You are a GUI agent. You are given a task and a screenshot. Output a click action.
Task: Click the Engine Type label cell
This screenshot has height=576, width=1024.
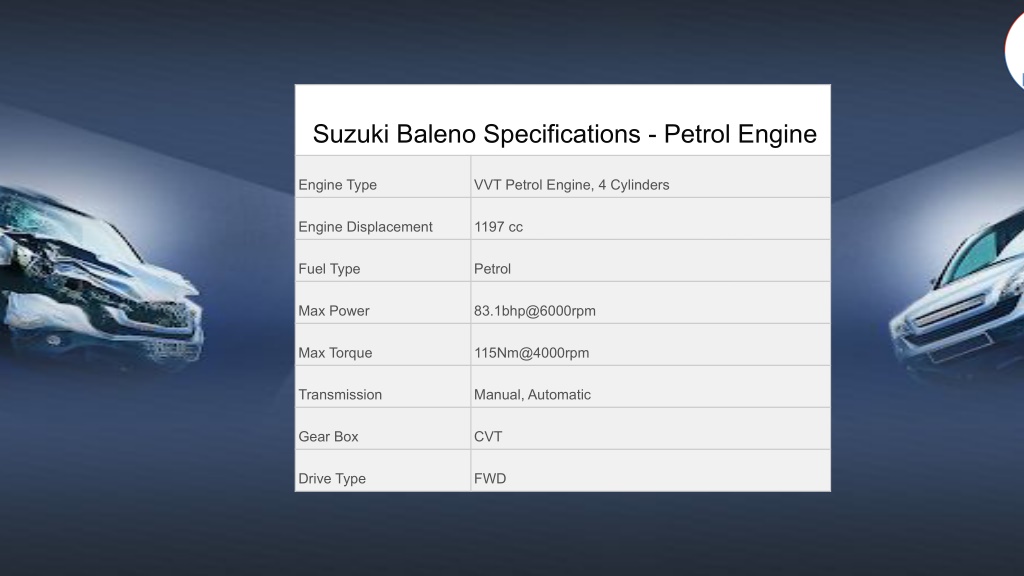[383, 177]
